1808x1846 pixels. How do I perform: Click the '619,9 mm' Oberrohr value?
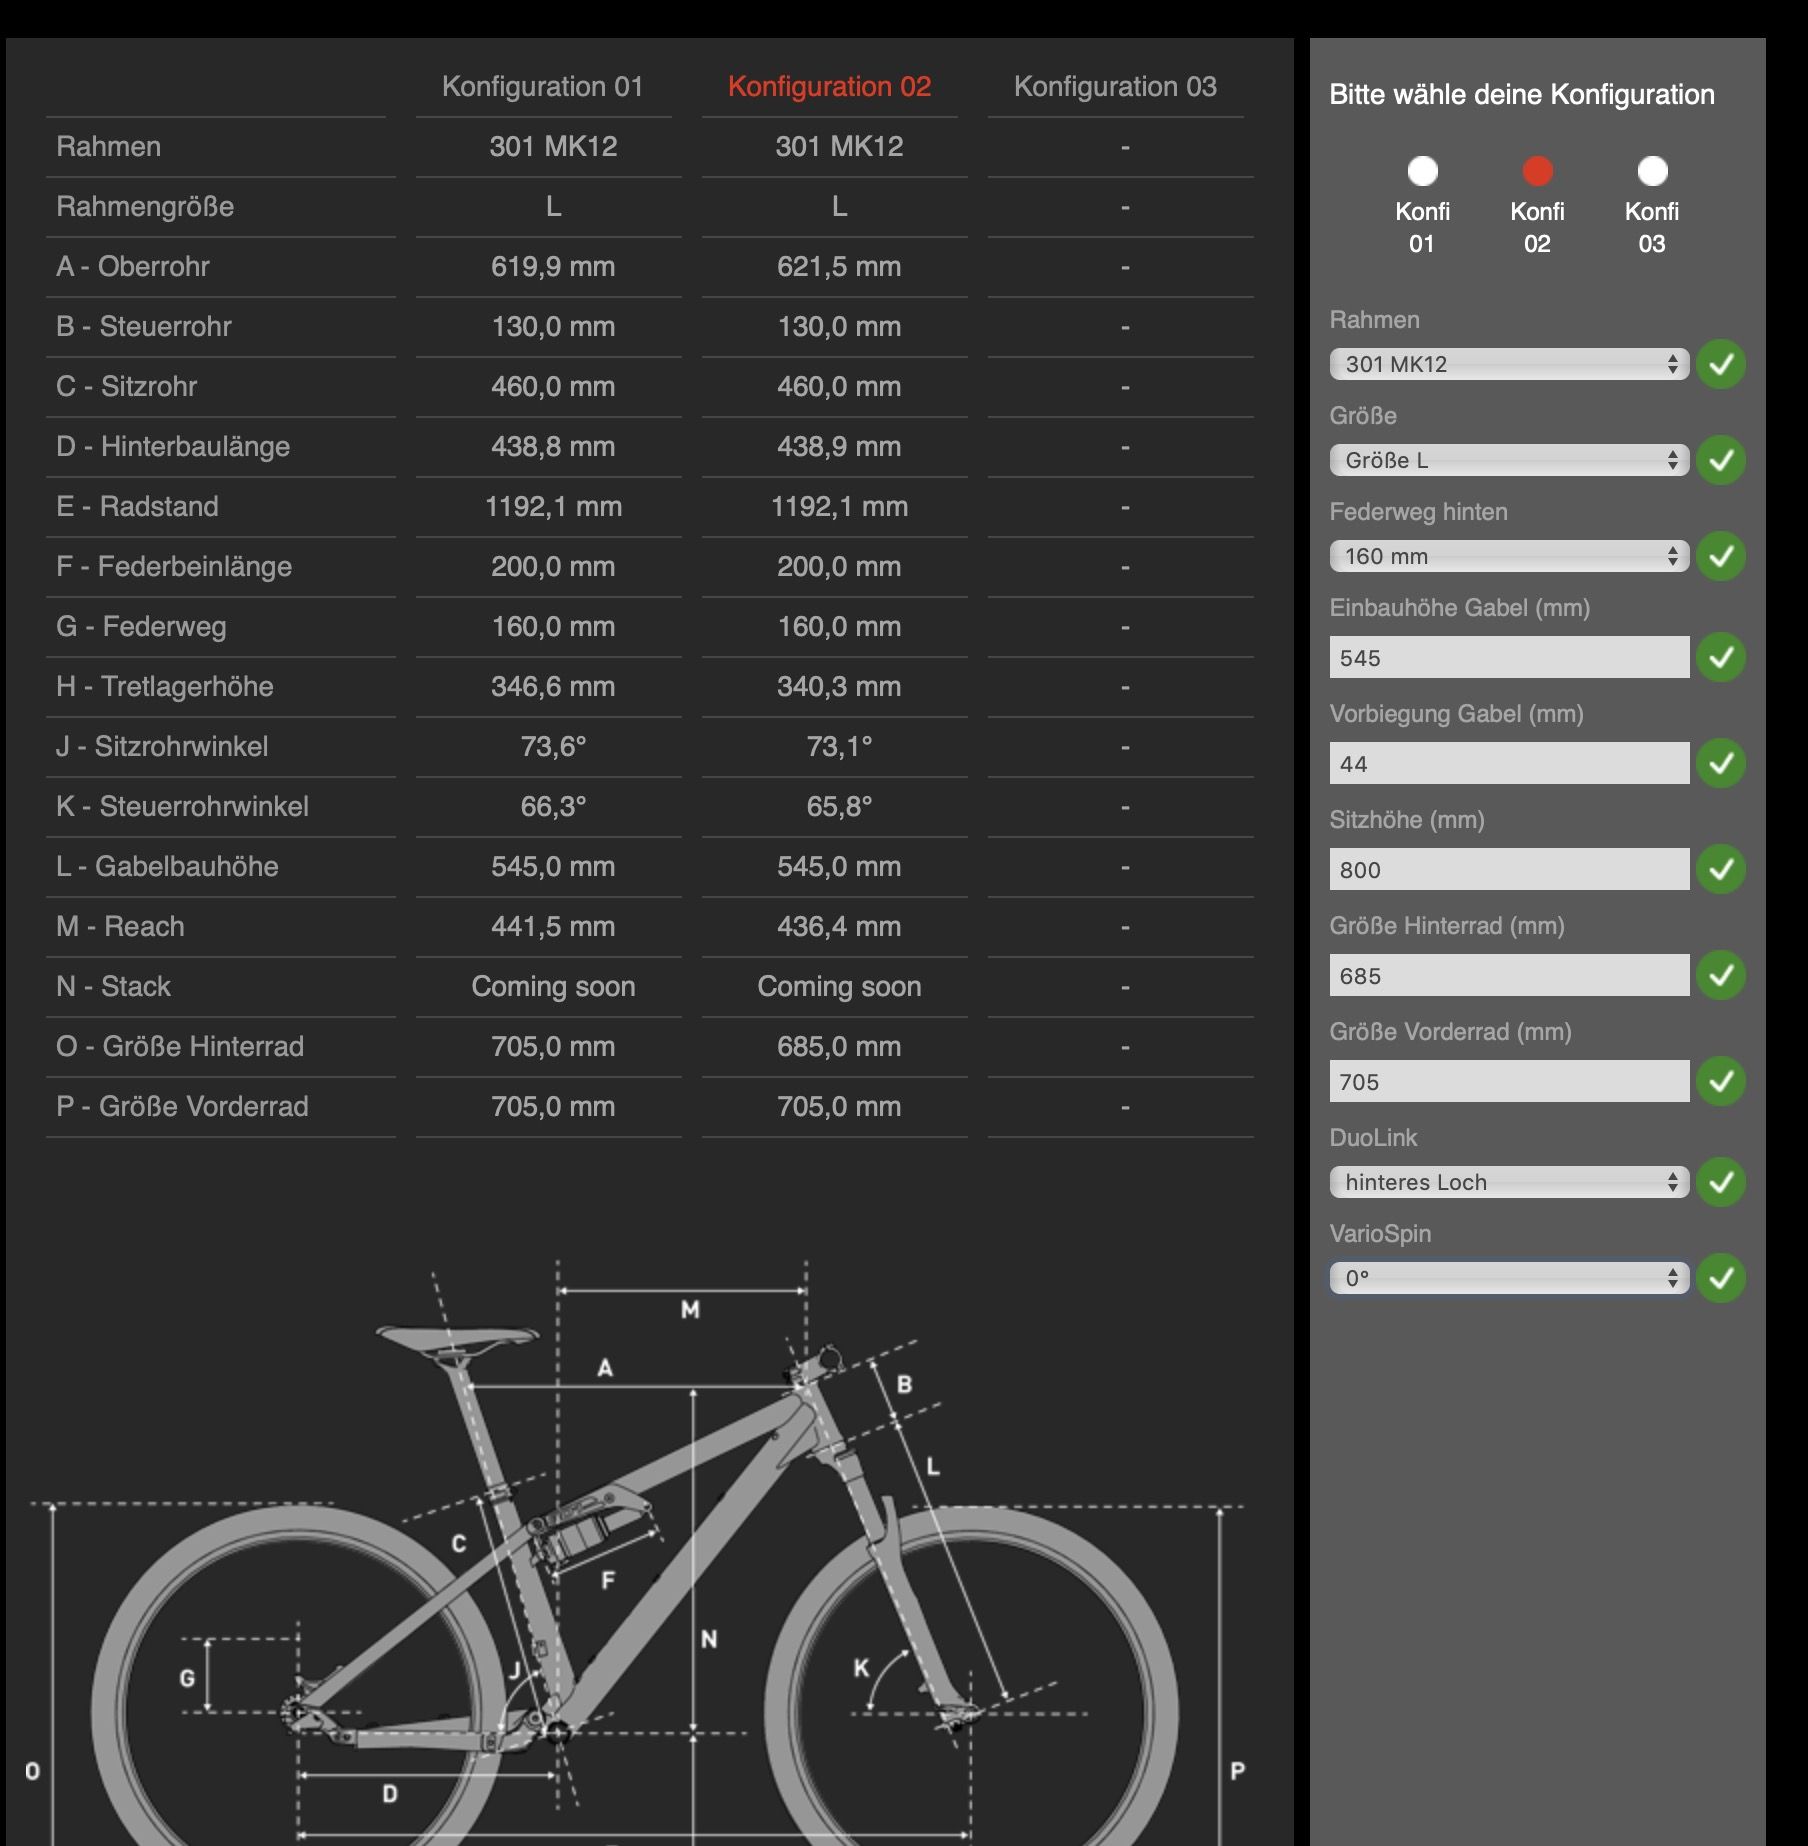553,267
